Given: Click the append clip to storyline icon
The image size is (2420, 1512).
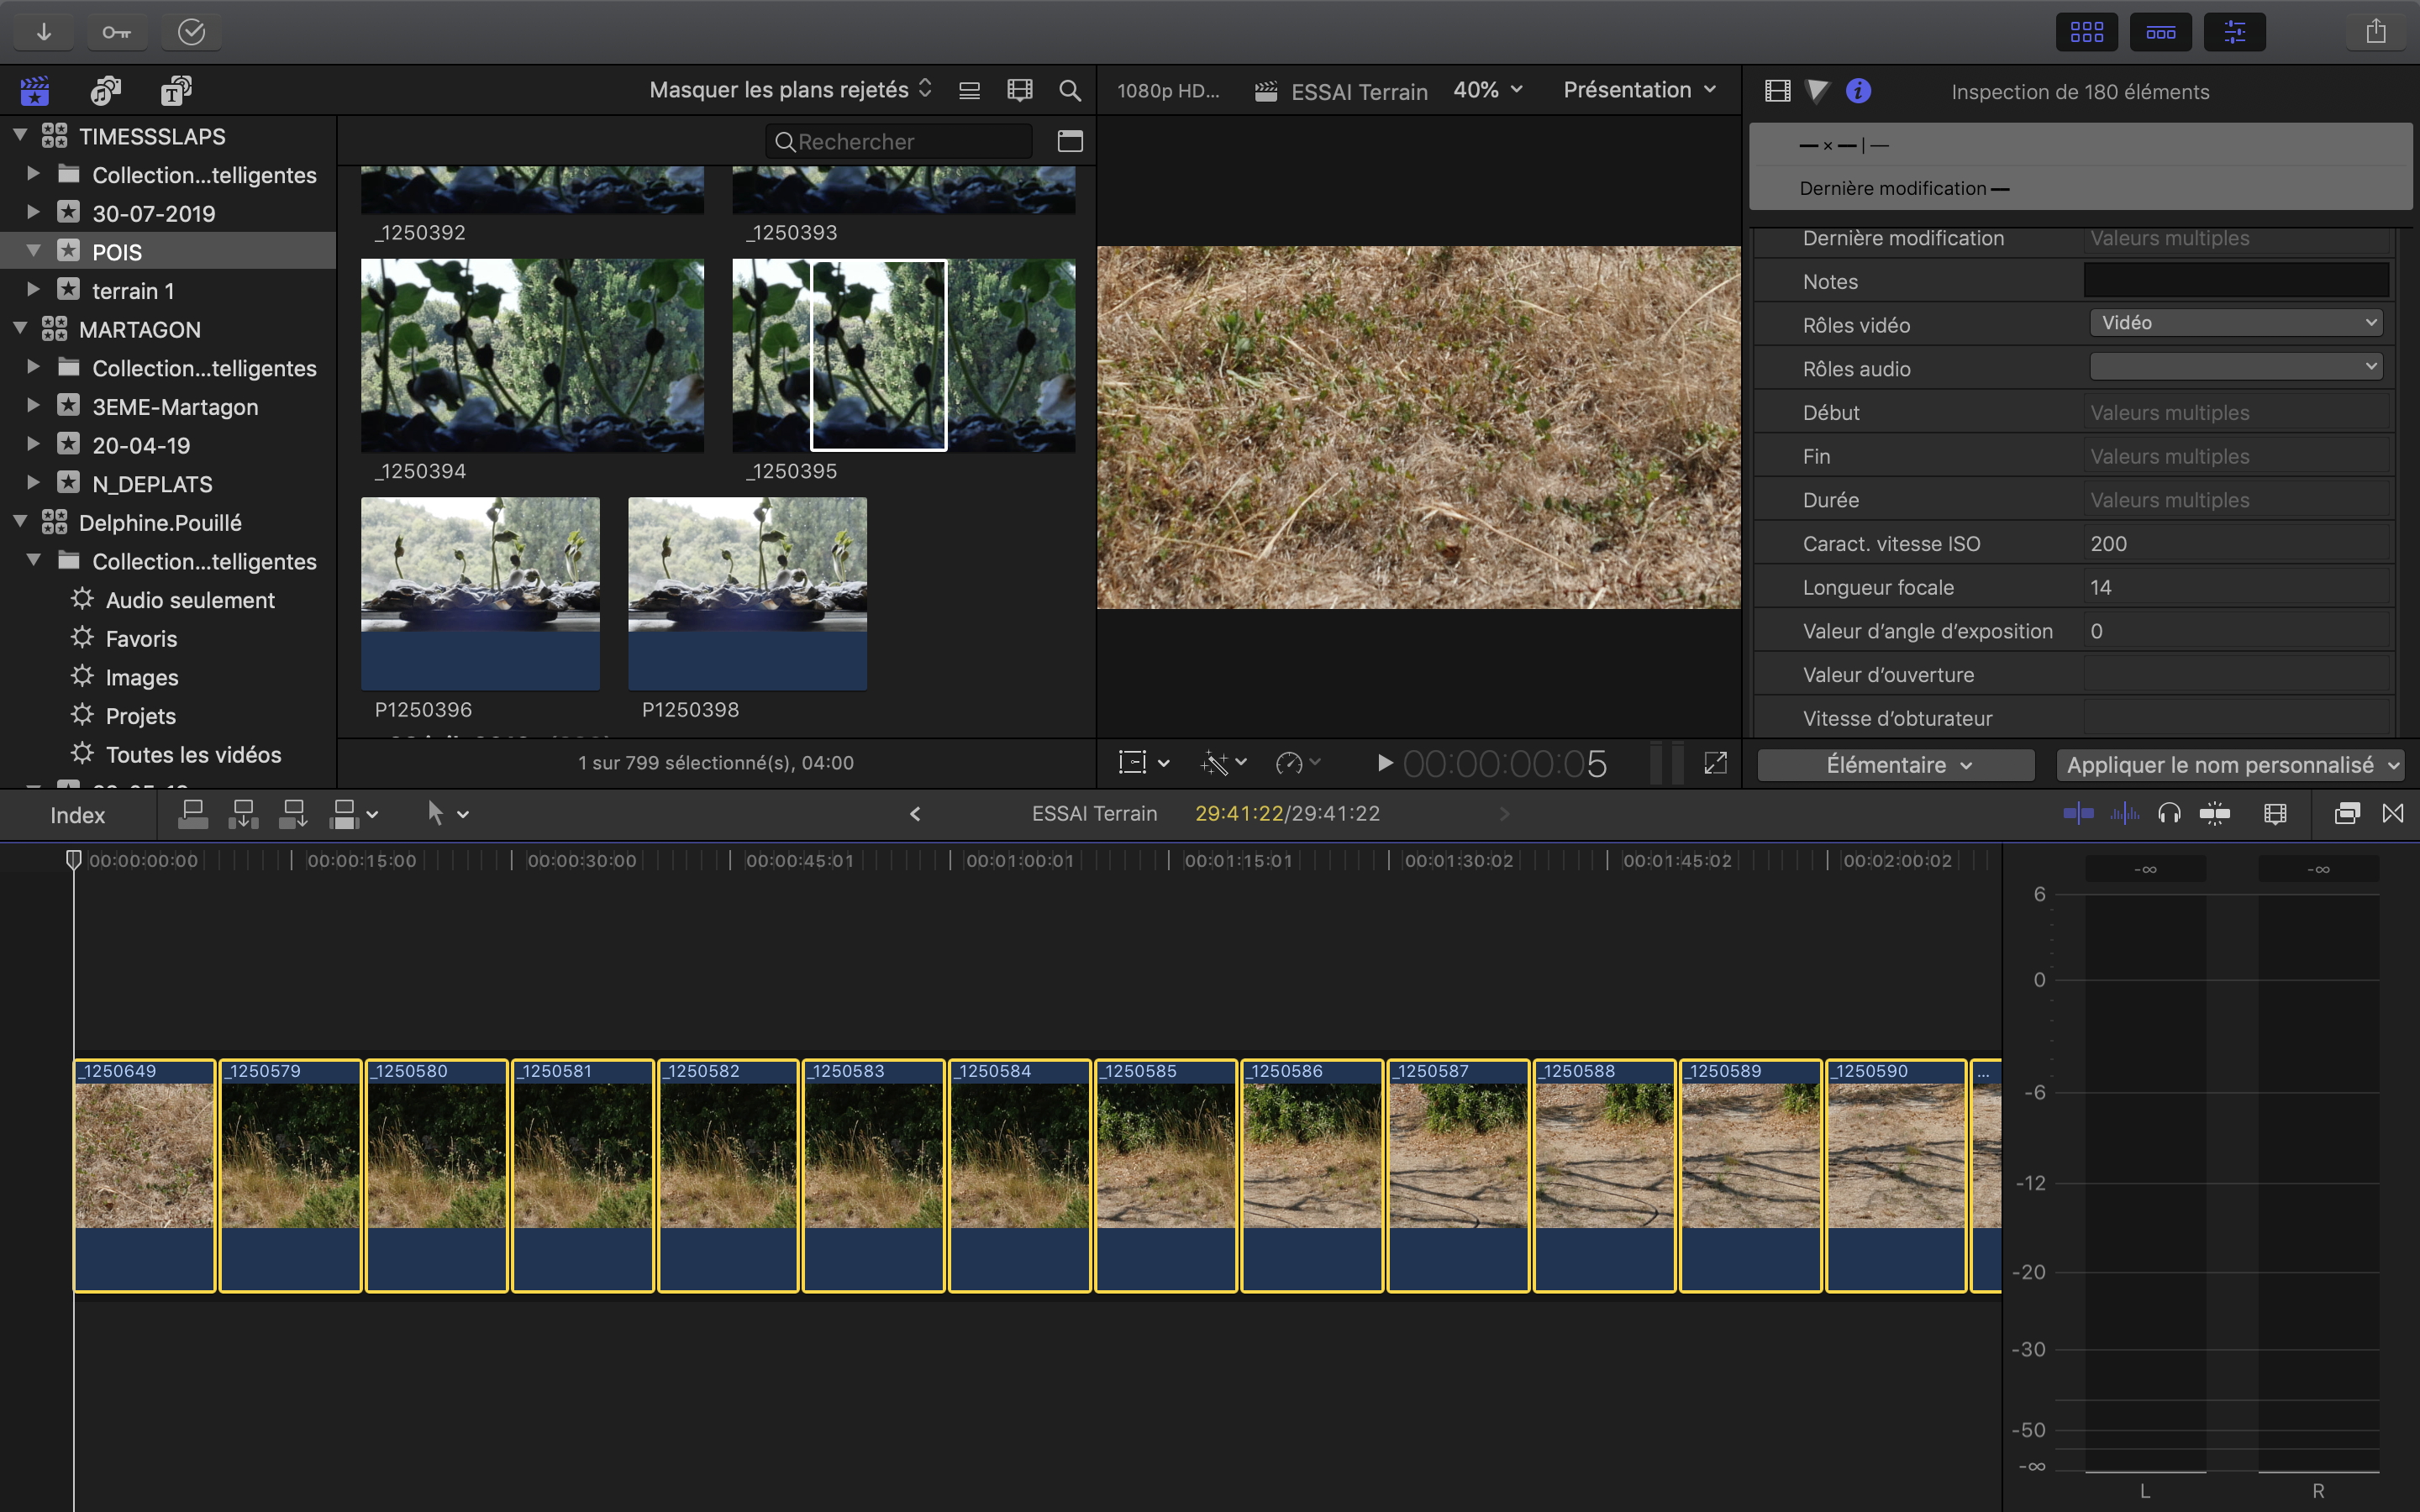Looking at the screenshot, I should (293, 814).
